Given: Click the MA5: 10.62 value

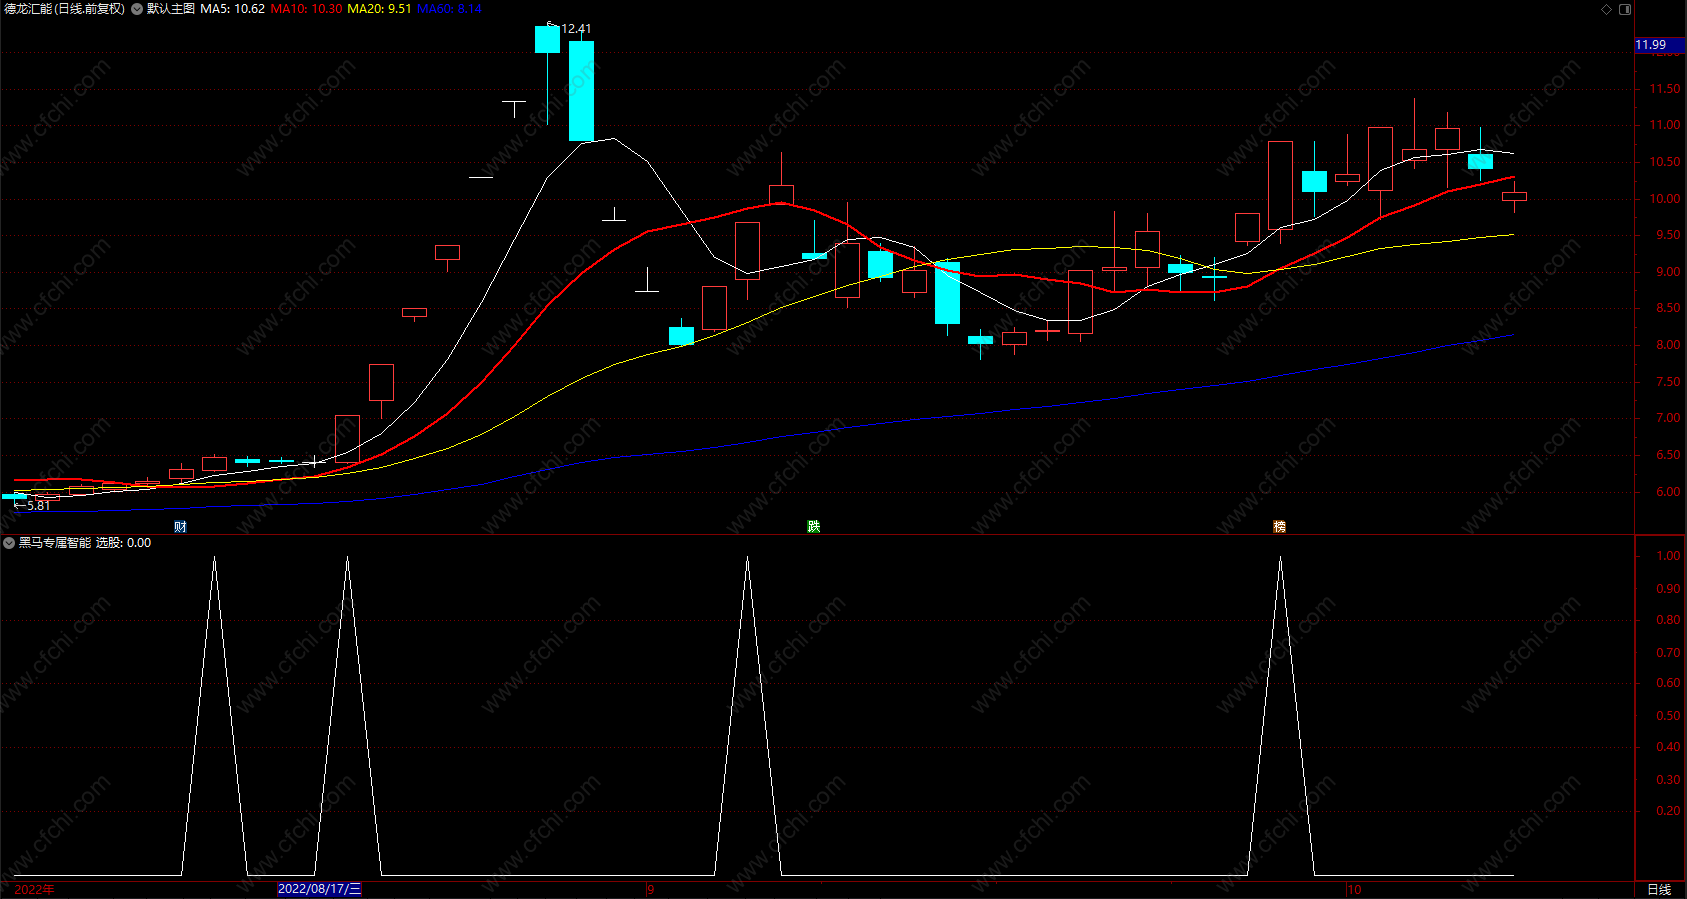Looking at the screenshot, I should coord(233,9).
